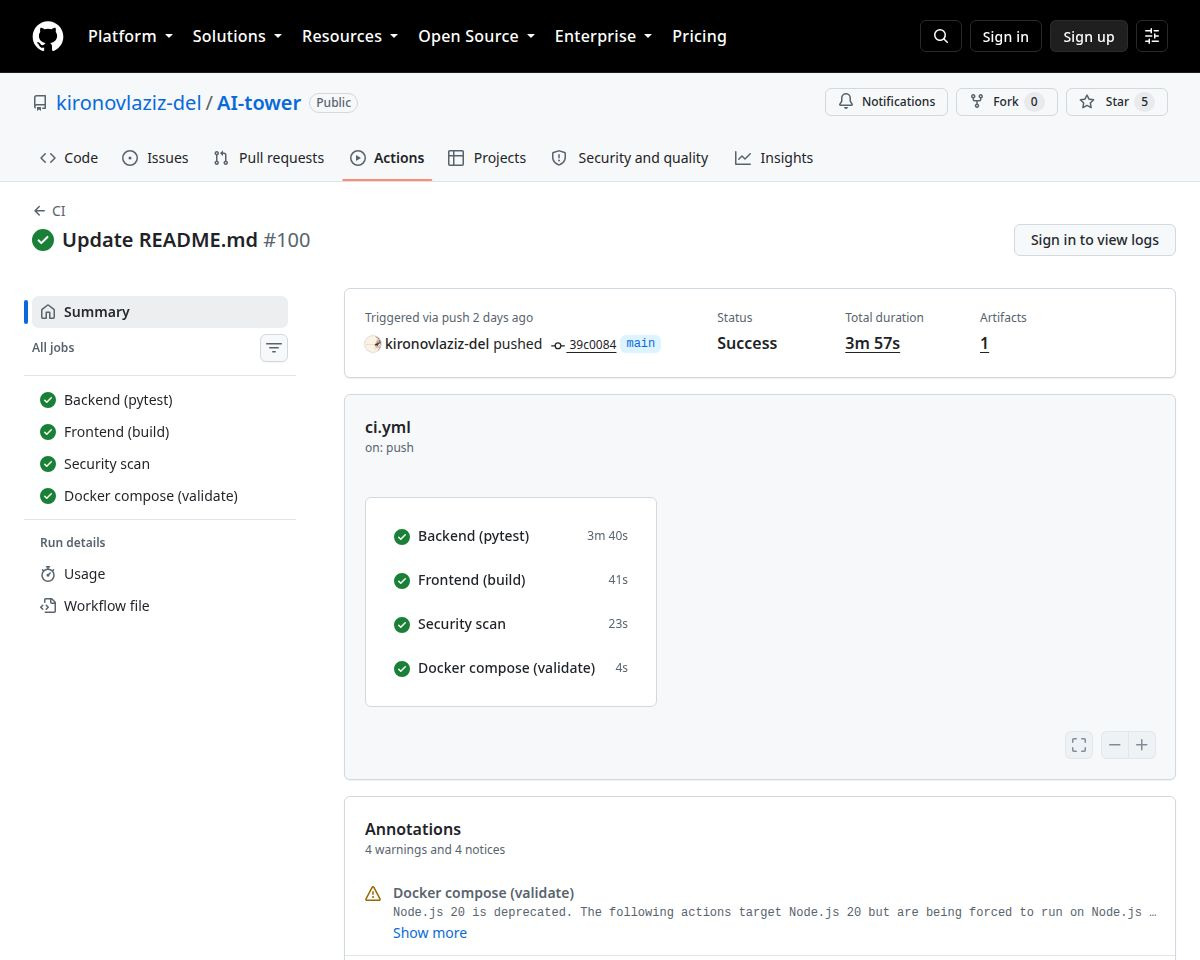Click the Sign up button
This screenshot has height=960, width=1200.
[x=1089, y=36]
